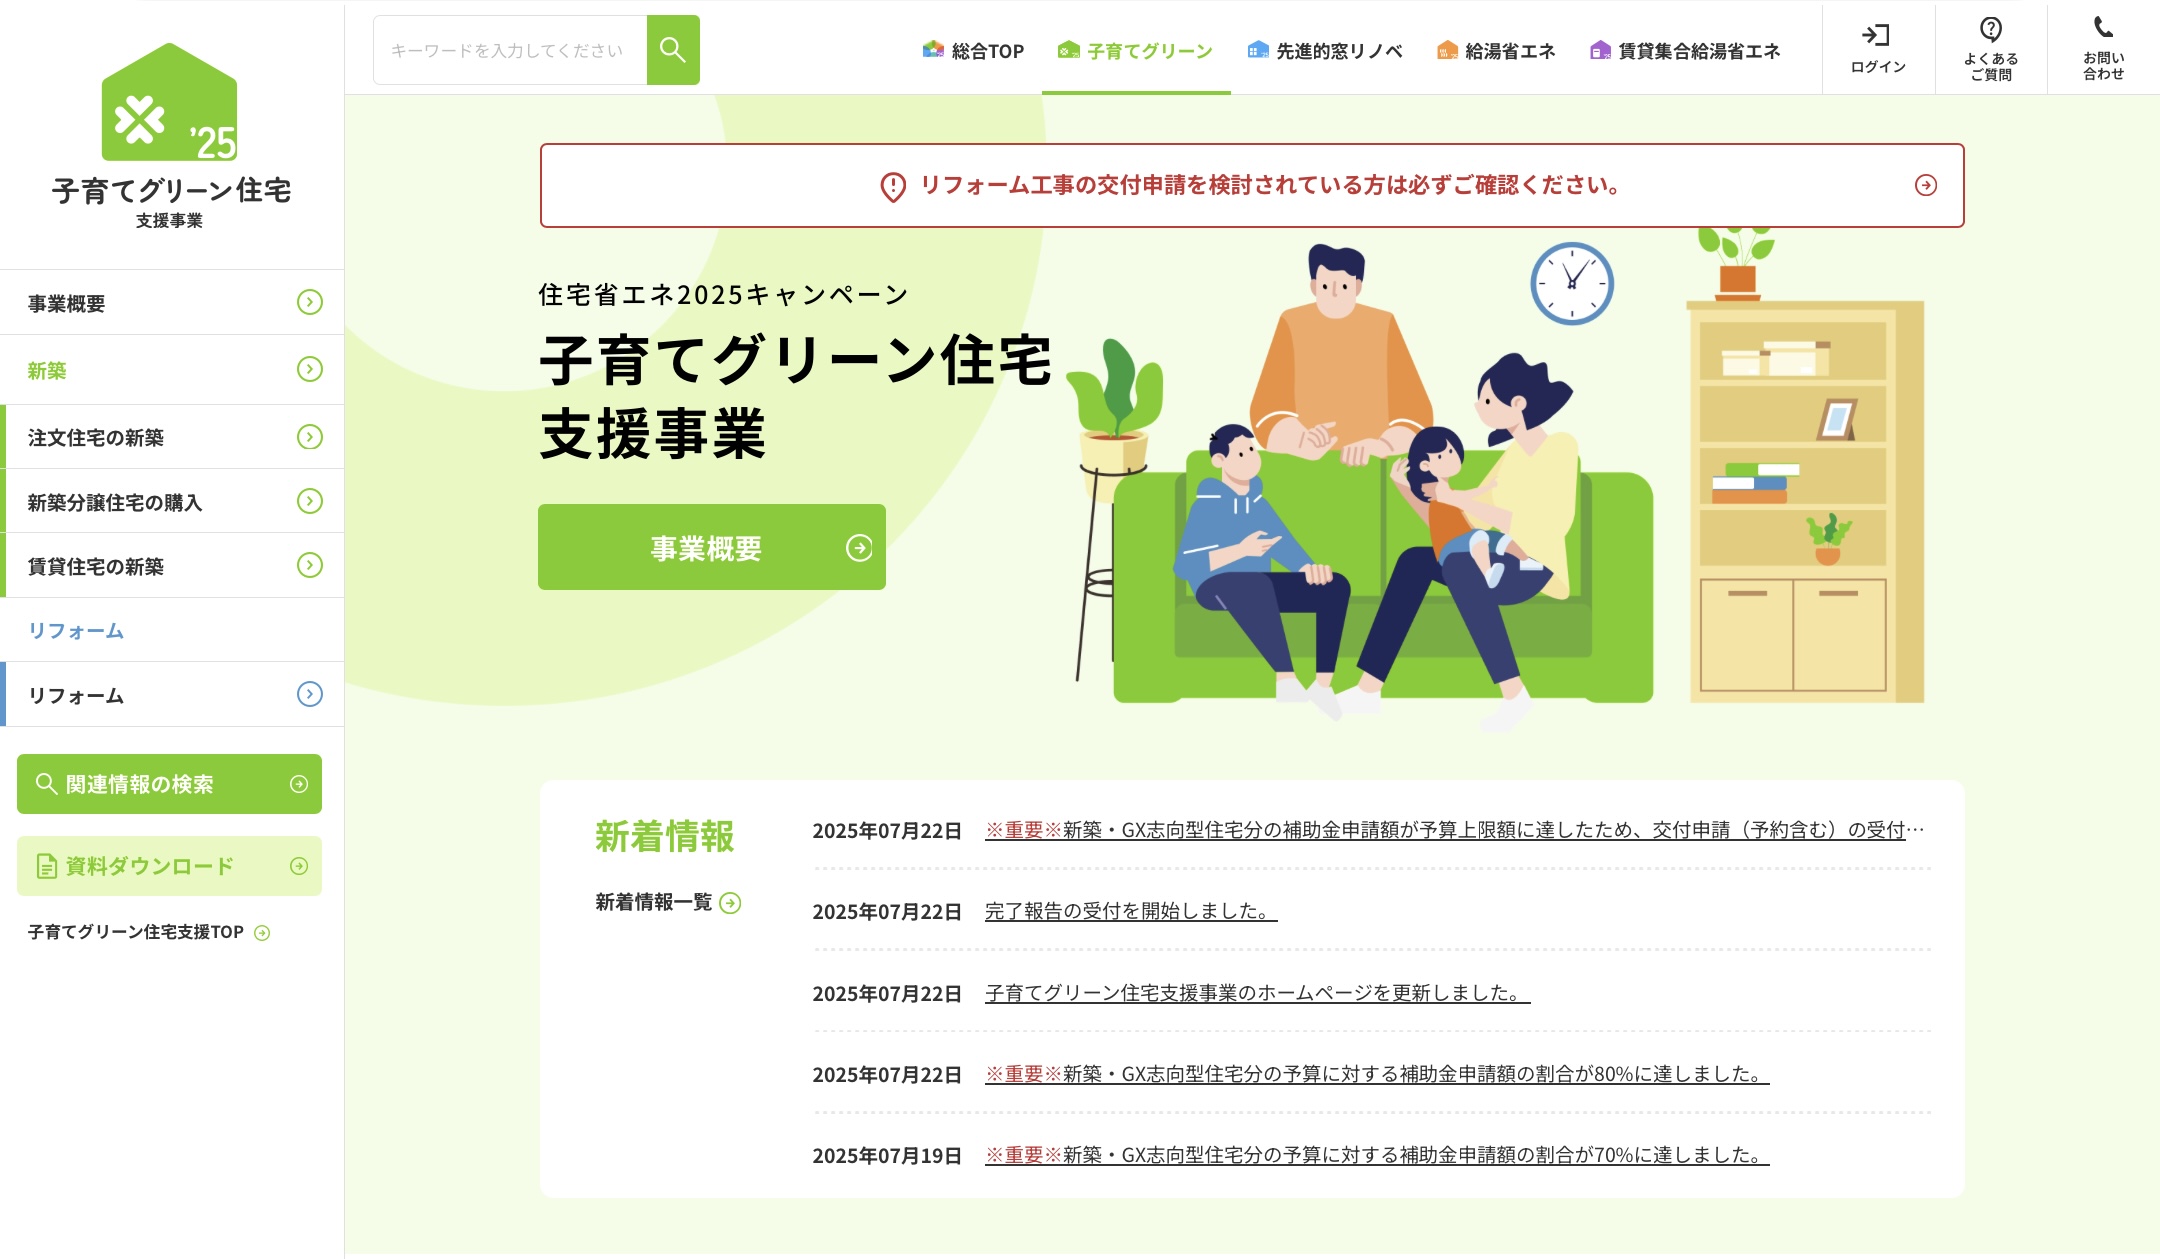Select 注文住宅の新築 in sidebar
Image resolution: width=2160 pixels, height=1259 pixels.
click(174, 437)
